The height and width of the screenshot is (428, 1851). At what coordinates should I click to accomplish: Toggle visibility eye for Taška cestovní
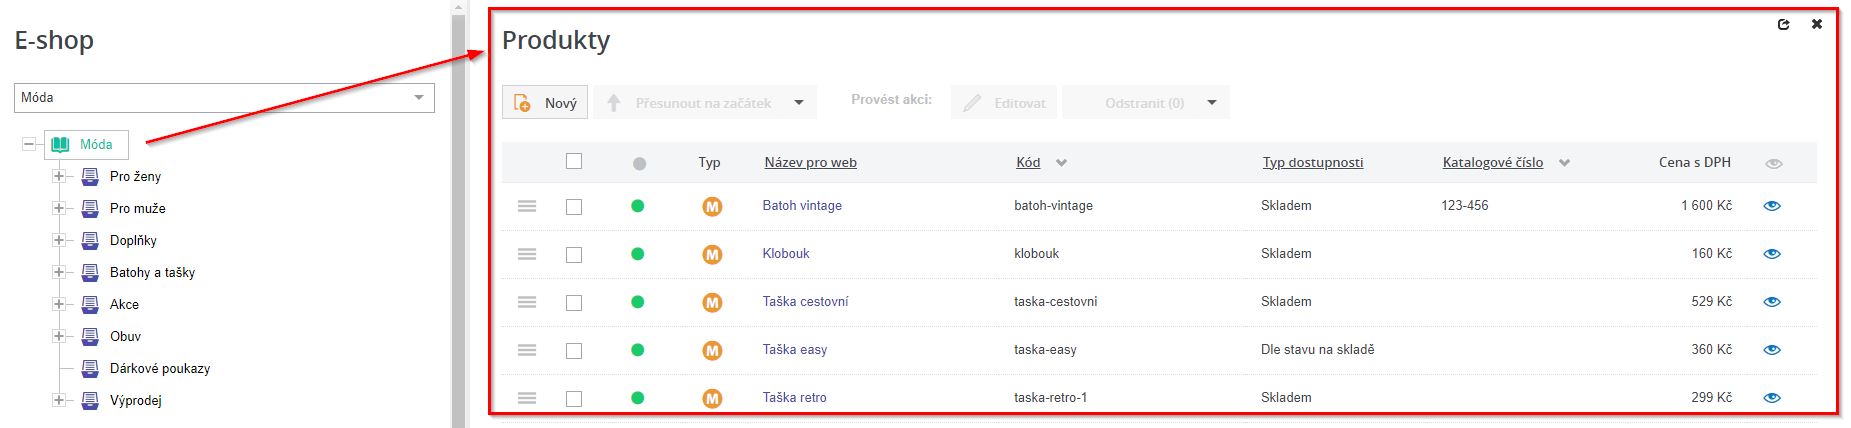(x=1772, y=302)
